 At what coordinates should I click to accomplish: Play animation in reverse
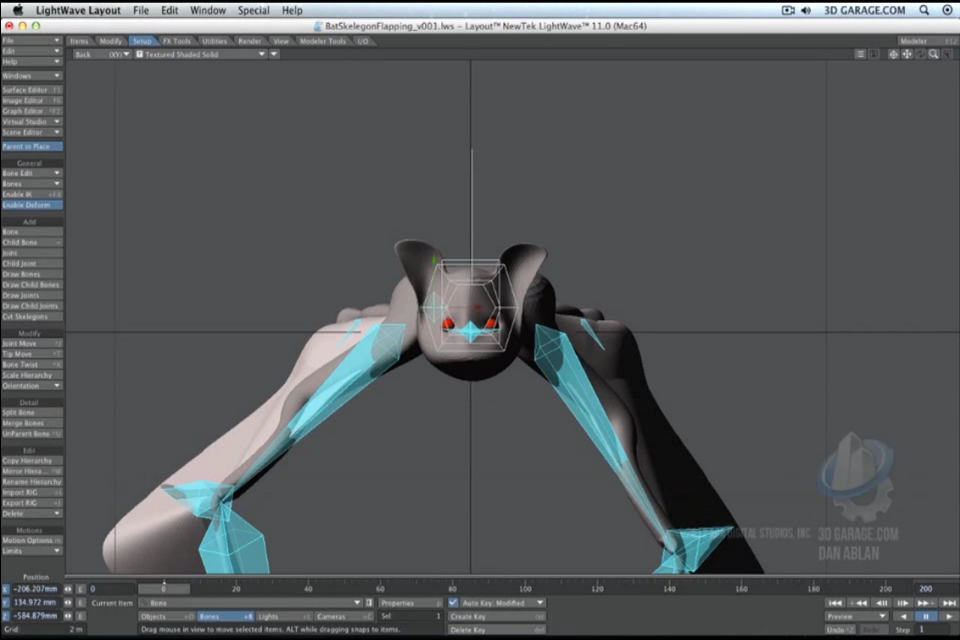(x=904, y=617)
